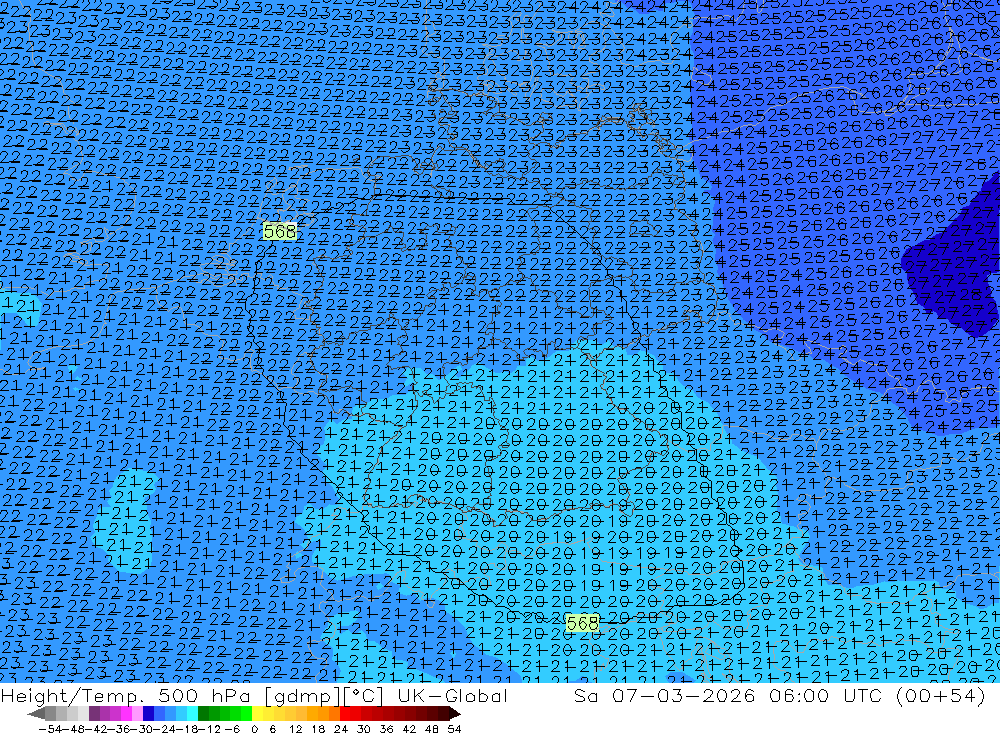
Task: Click the '06:00 UTC' time text
Action: [825, 696]
